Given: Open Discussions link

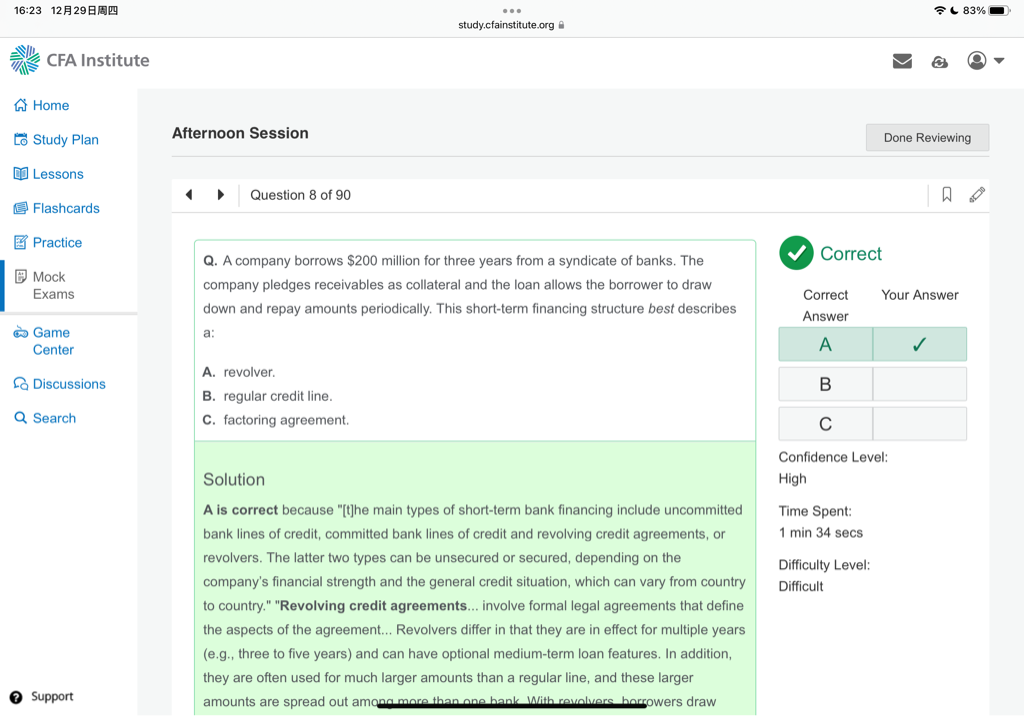Looking at the screenshot, I should pyautogui.click(x=69, y=384).
